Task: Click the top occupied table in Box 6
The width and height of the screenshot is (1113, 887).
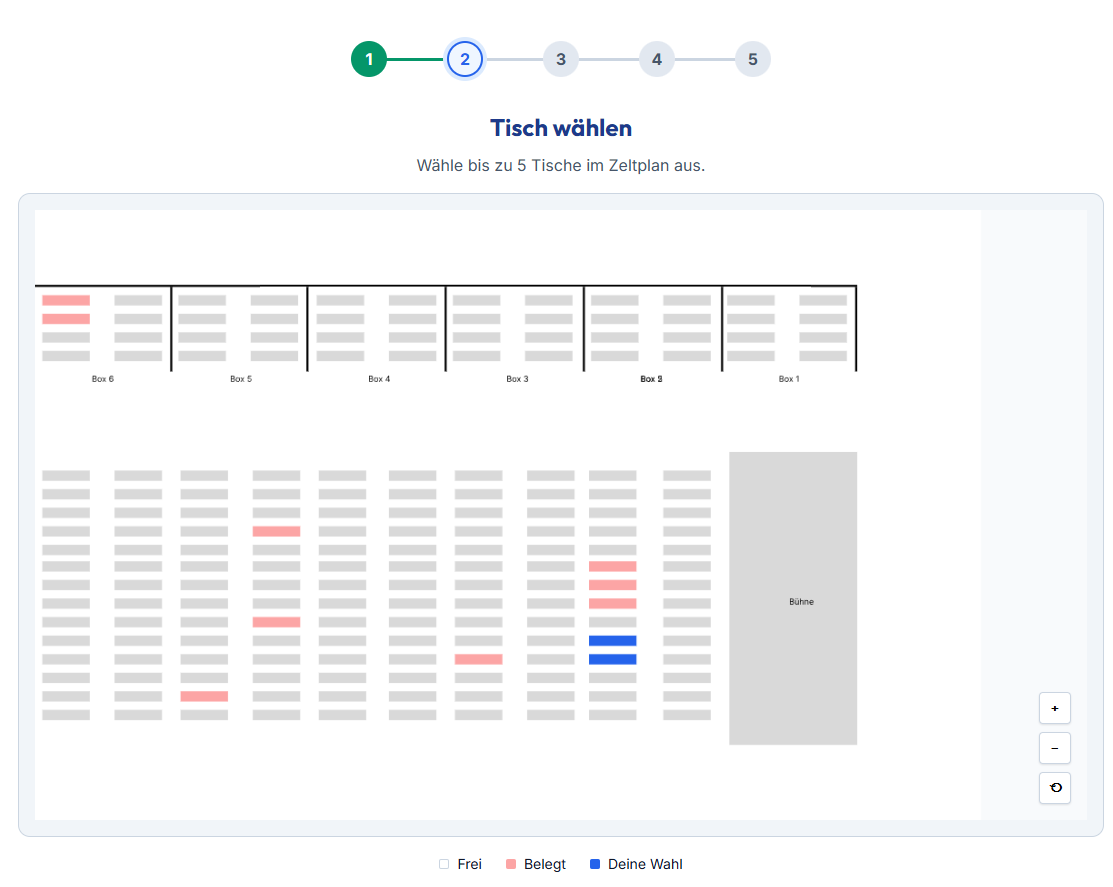Action: [66, 300]
